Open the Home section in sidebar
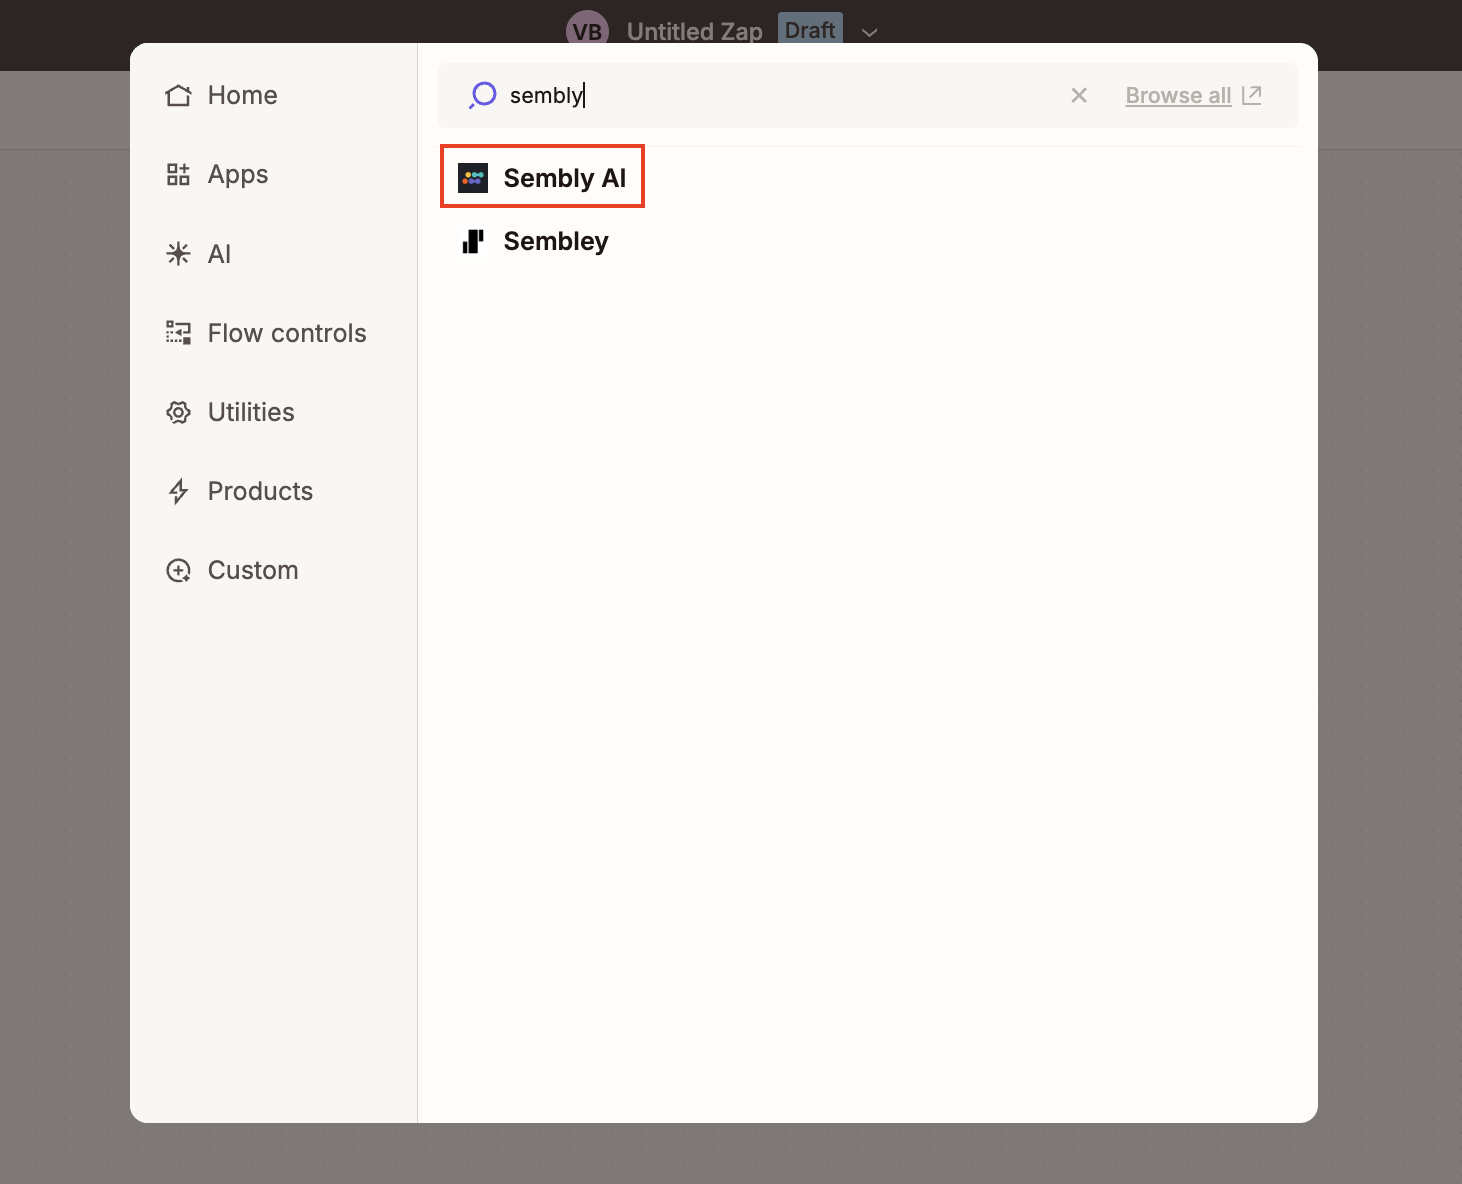1462x1184 pixels. [x=222, y=95]
